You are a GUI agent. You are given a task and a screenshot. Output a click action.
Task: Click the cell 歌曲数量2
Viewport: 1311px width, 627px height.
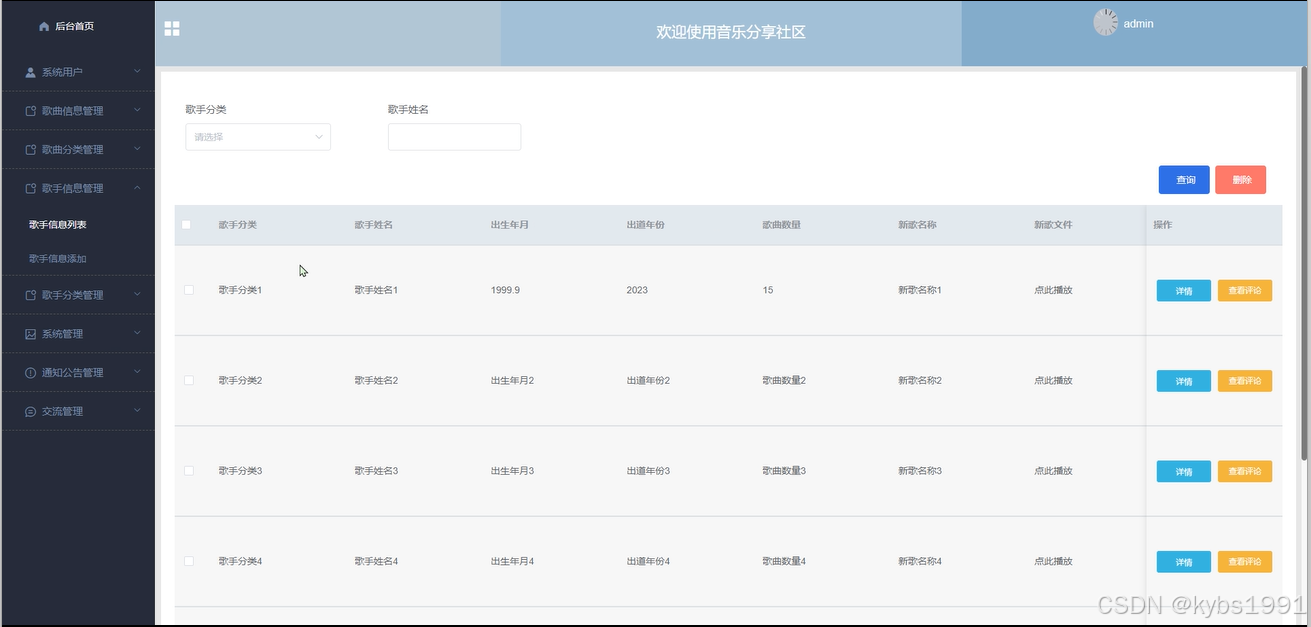tap(784, 380)
